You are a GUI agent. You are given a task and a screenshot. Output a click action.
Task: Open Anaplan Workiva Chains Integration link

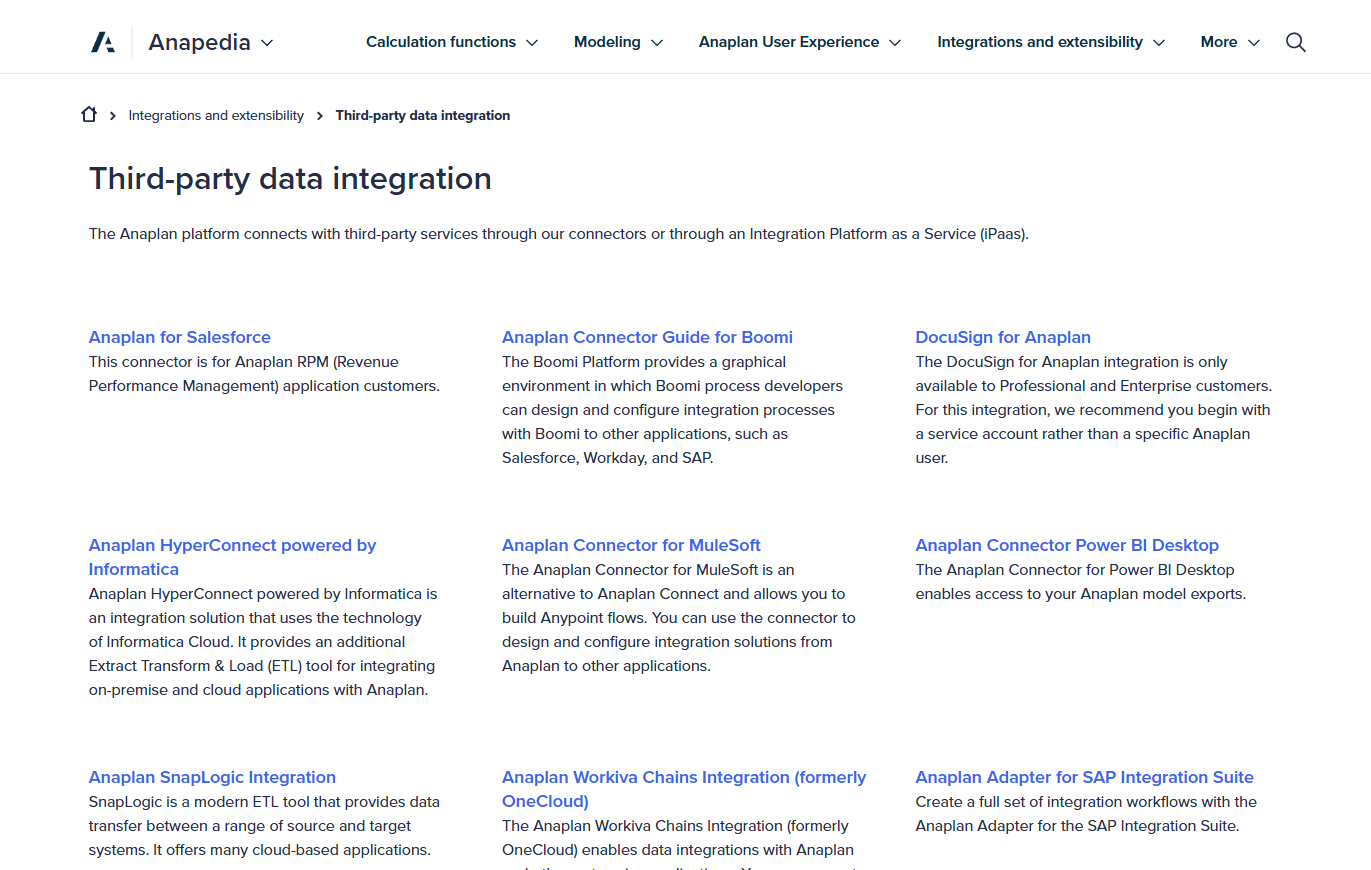click(x=684, y=789)
